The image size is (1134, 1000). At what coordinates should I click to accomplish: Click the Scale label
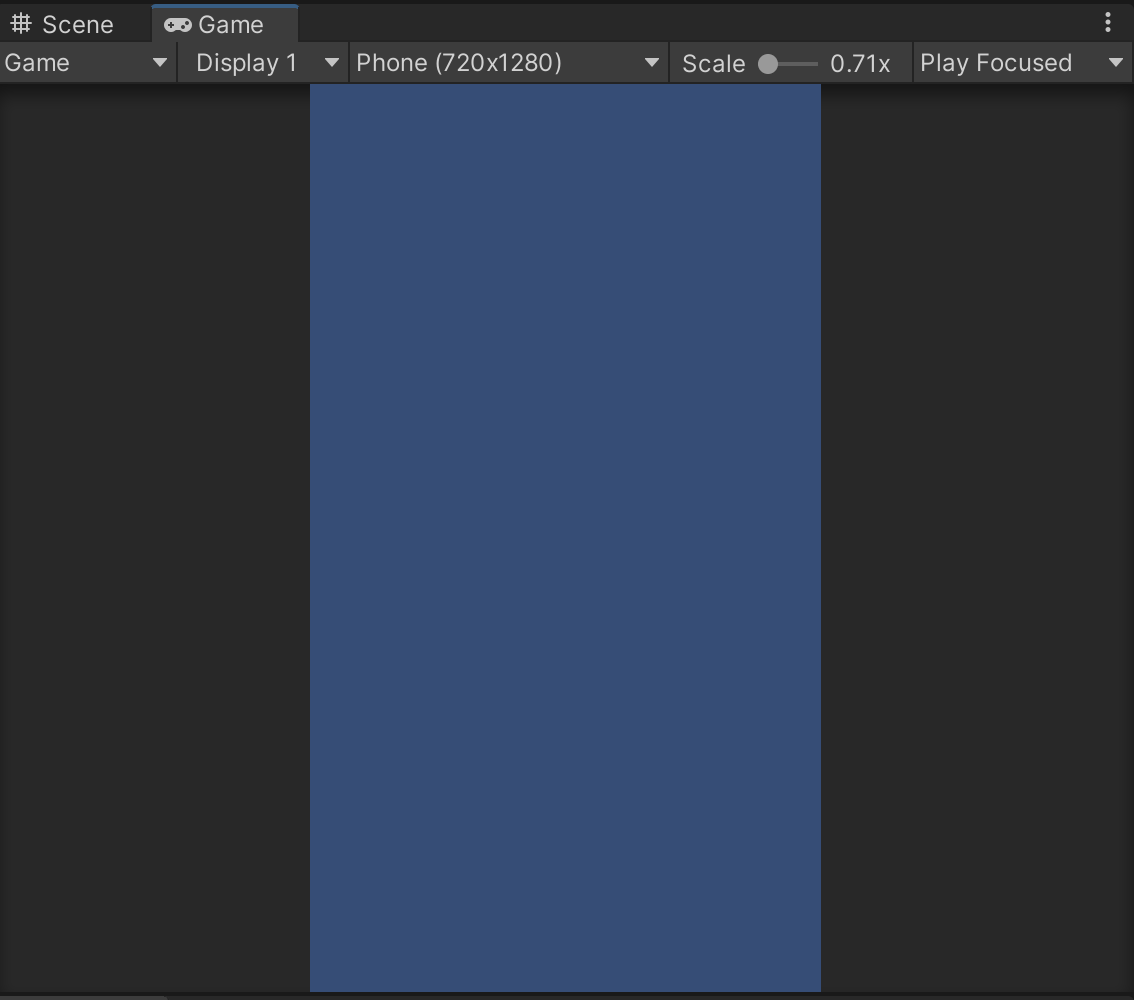click(713, 64)
